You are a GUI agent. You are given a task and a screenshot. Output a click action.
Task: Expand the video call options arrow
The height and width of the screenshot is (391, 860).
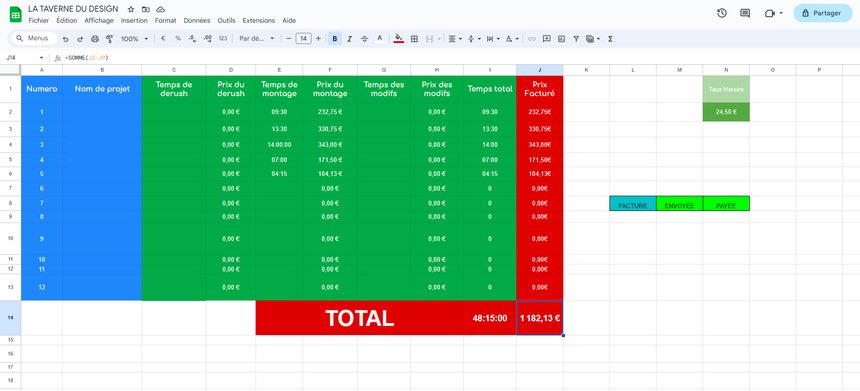click(x=781, y=13)
